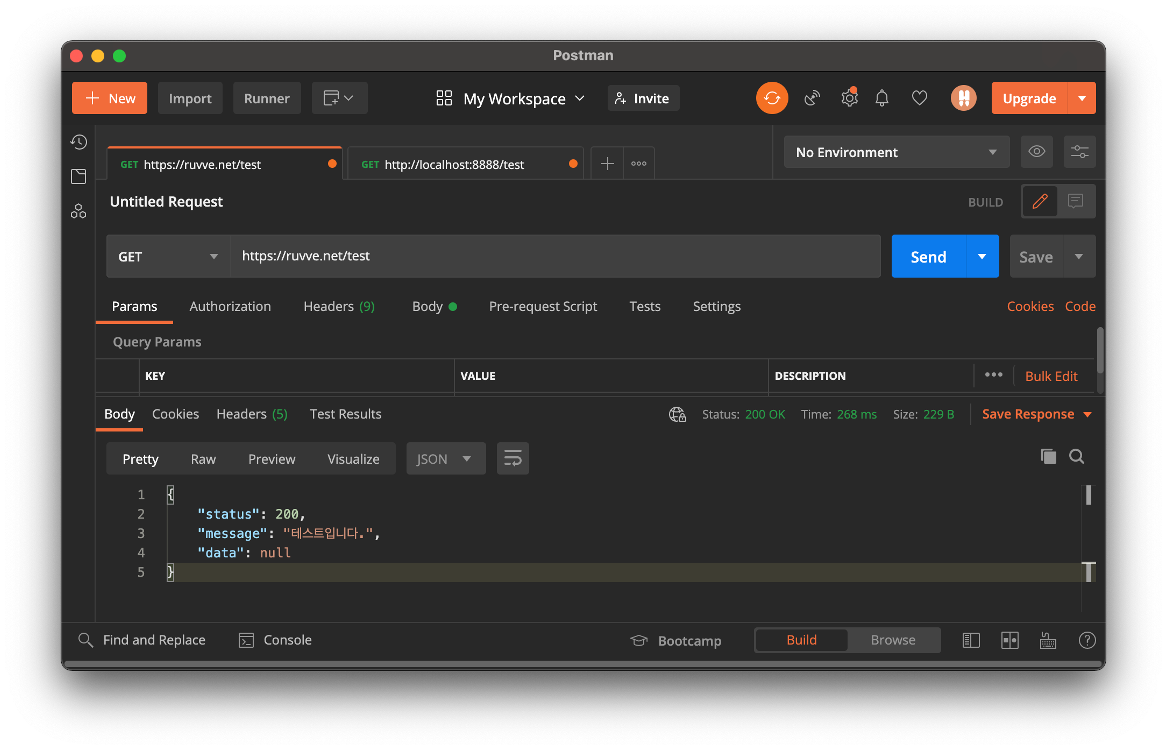
Task: Expand the Send button arrow options
Action: coord(982,256)
